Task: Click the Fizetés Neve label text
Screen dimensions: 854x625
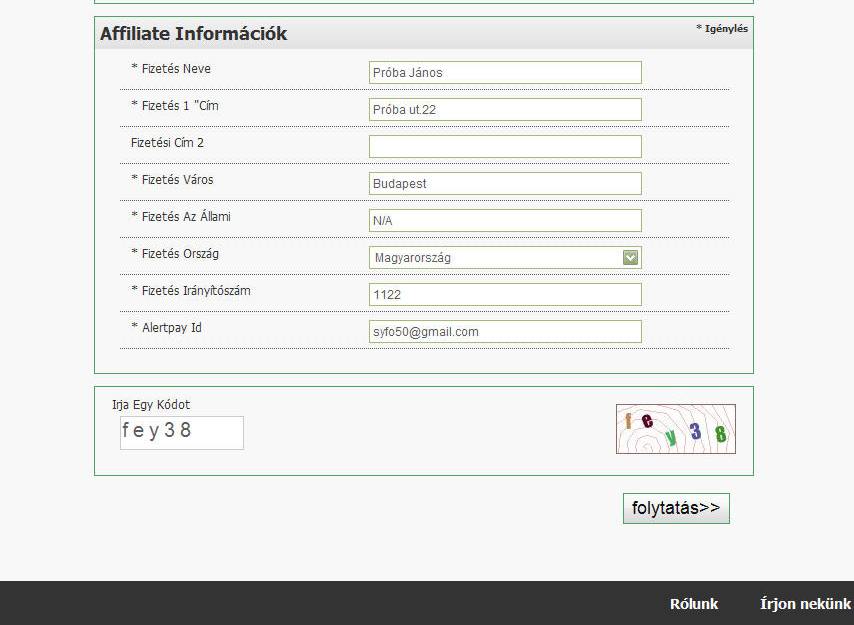Action: point(171,69)
